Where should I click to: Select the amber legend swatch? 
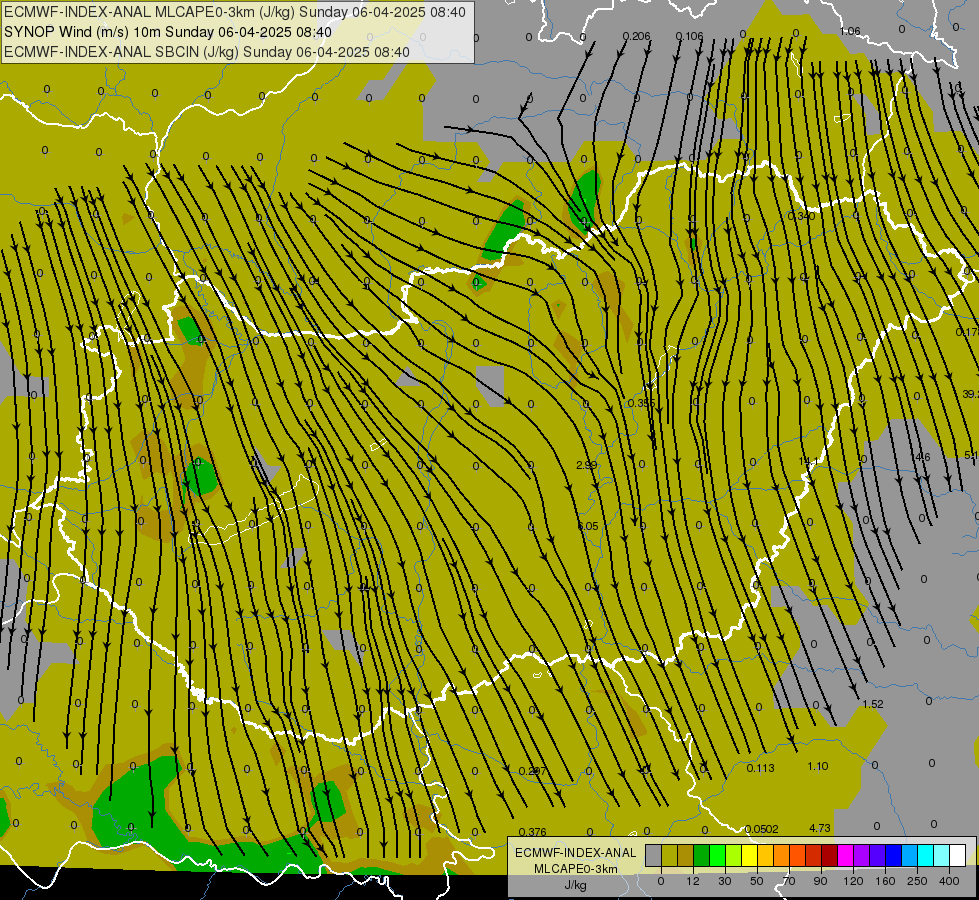tap(765, 855)
